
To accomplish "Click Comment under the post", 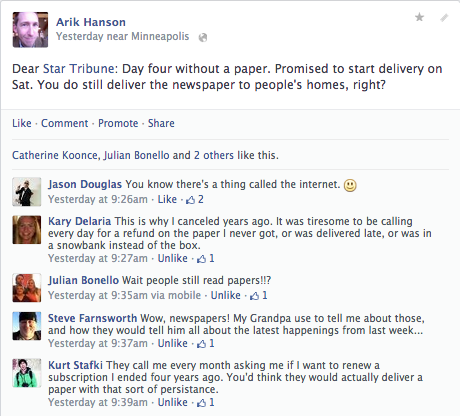I will (65, 123).
